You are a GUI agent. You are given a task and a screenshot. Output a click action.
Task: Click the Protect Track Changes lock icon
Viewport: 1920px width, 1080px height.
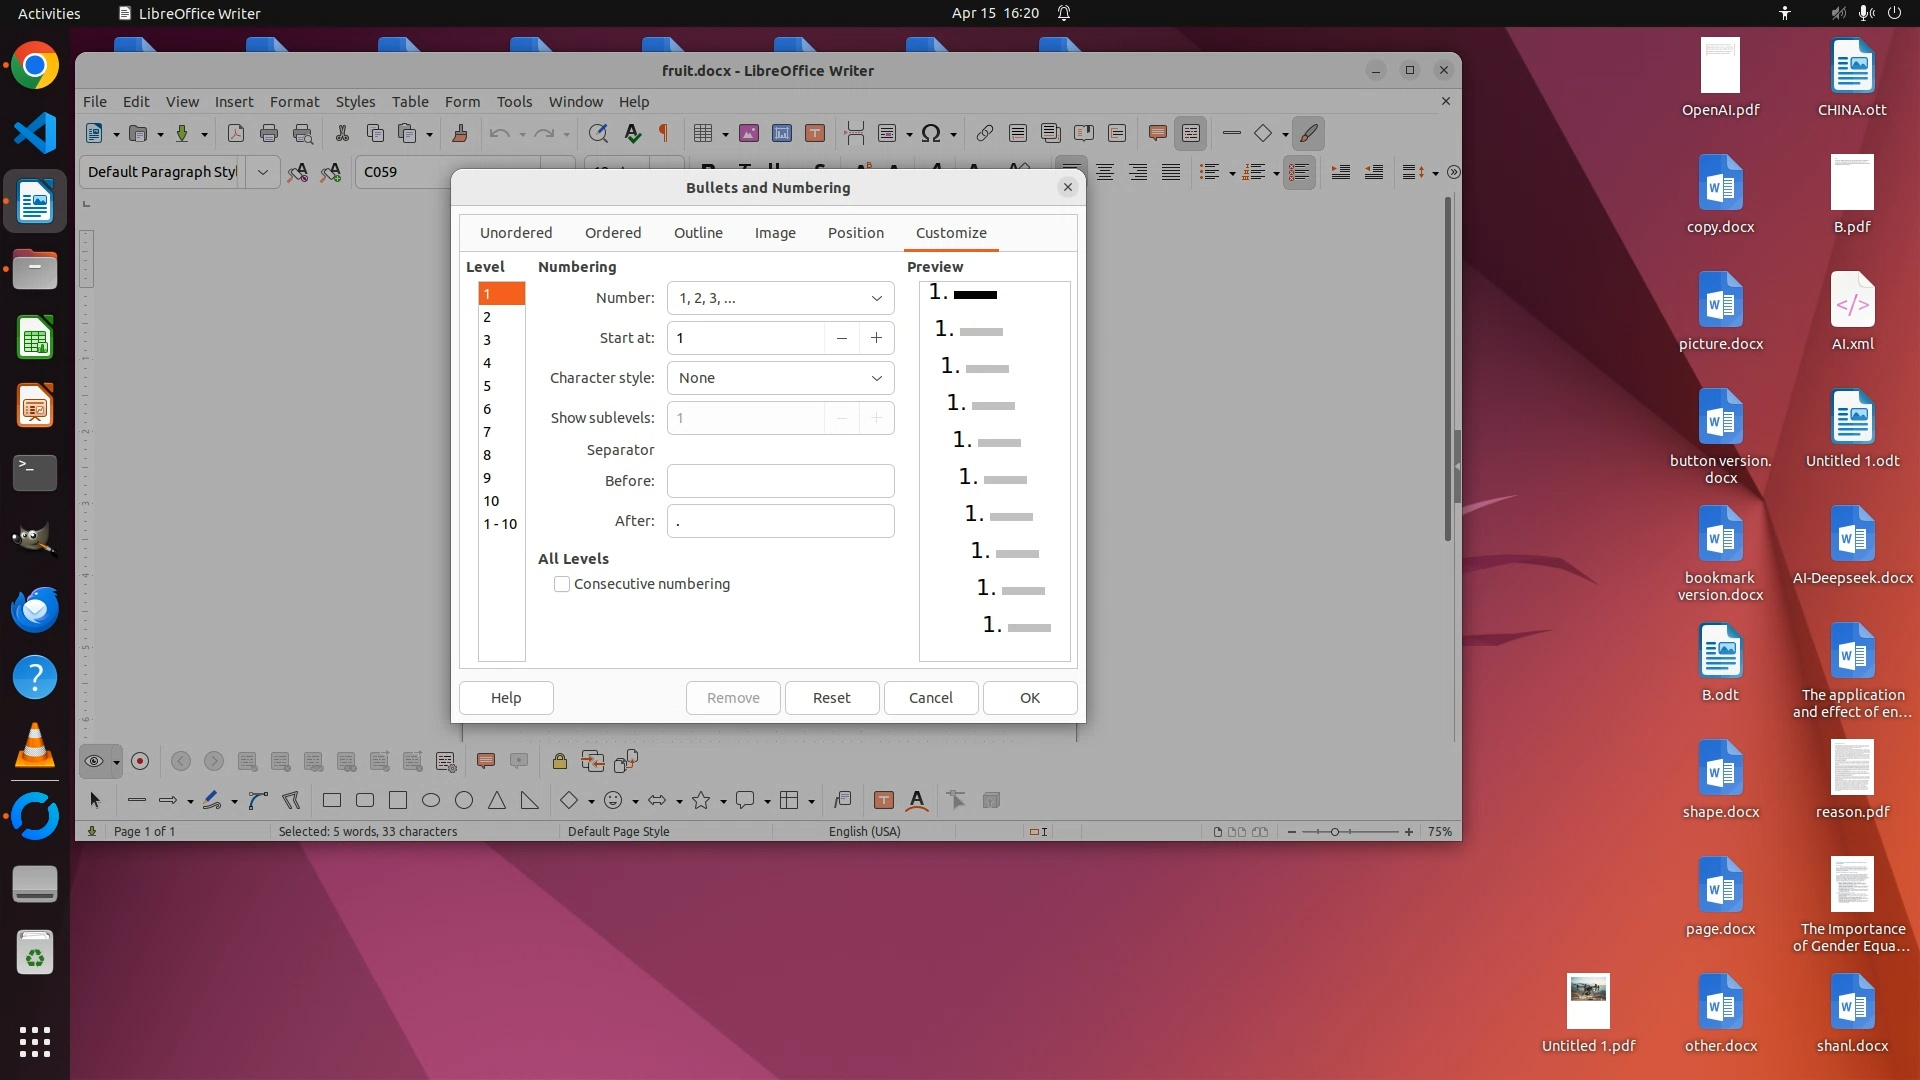[x=560, y=762]
